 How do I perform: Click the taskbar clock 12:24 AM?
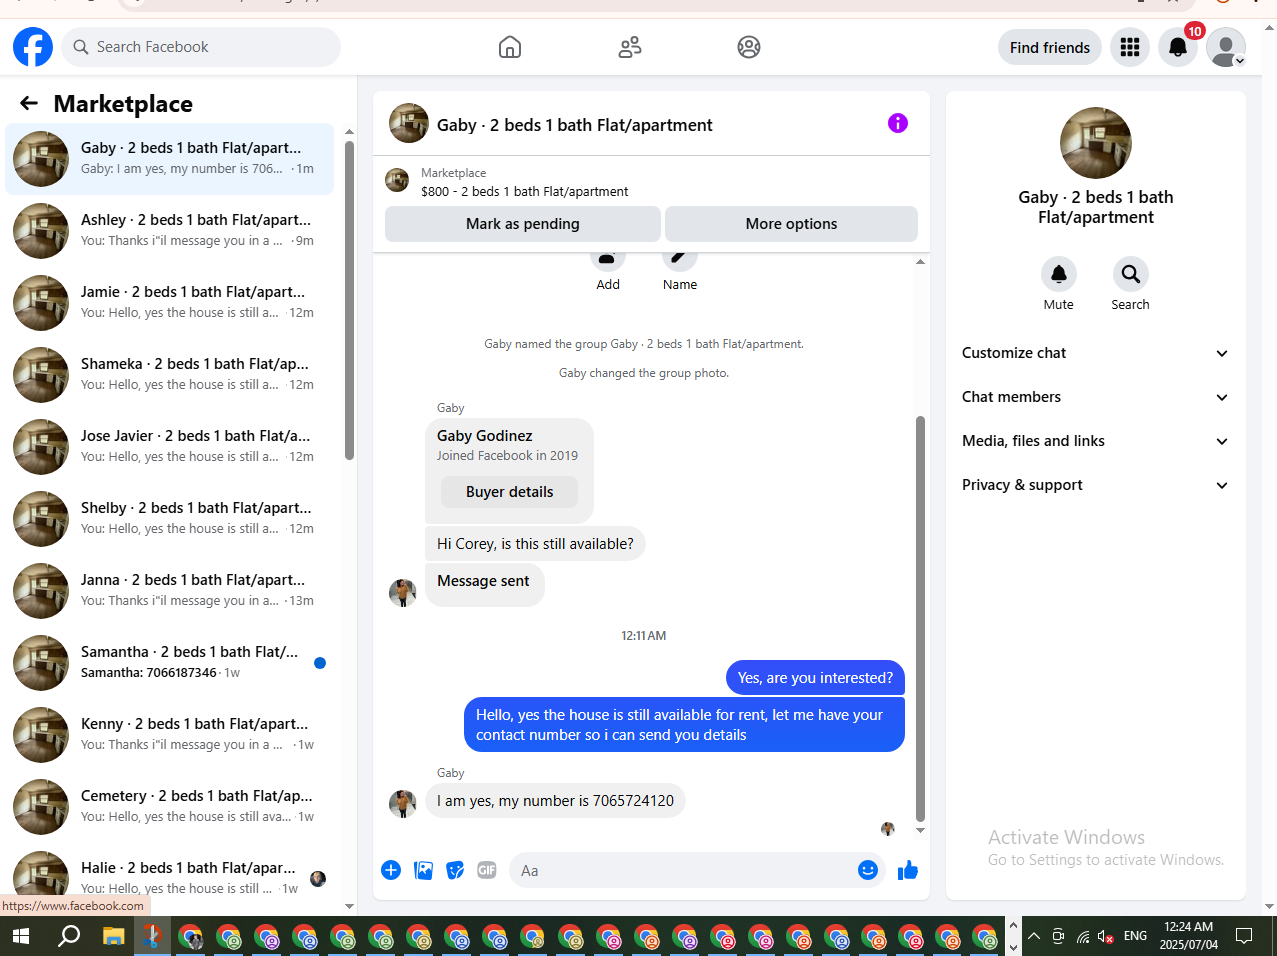pyautogui.click(x=1189, y=936)
